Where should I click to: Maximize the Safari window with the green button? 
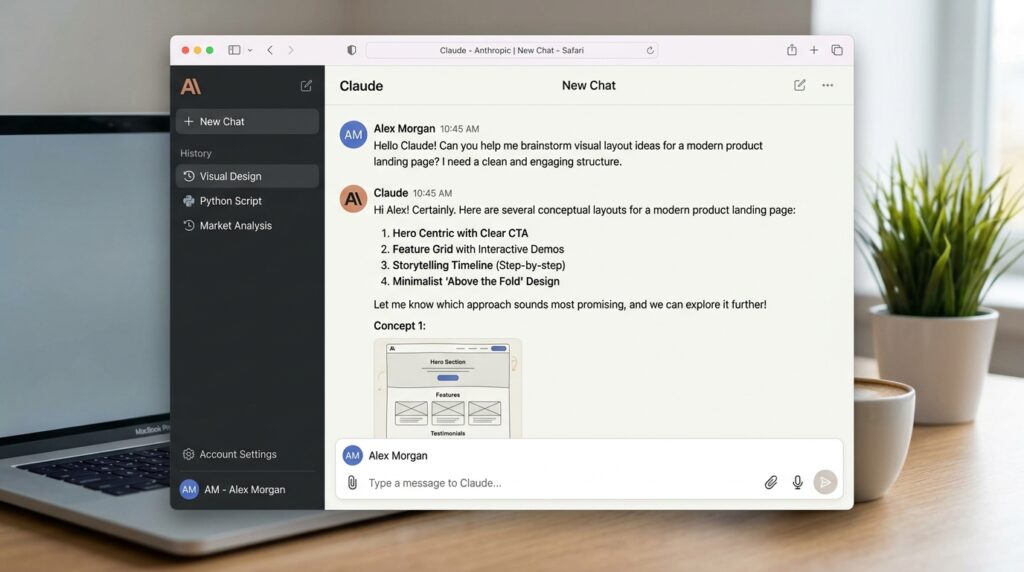point(210,50)
